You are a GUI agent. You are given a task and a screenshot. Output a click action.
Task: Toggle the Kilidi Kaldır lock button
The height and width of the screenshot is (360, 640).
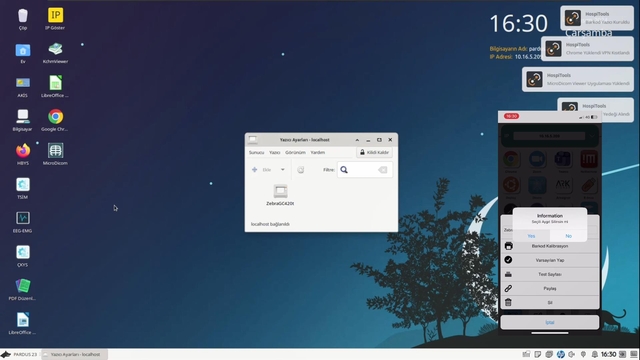click(374, 152)
